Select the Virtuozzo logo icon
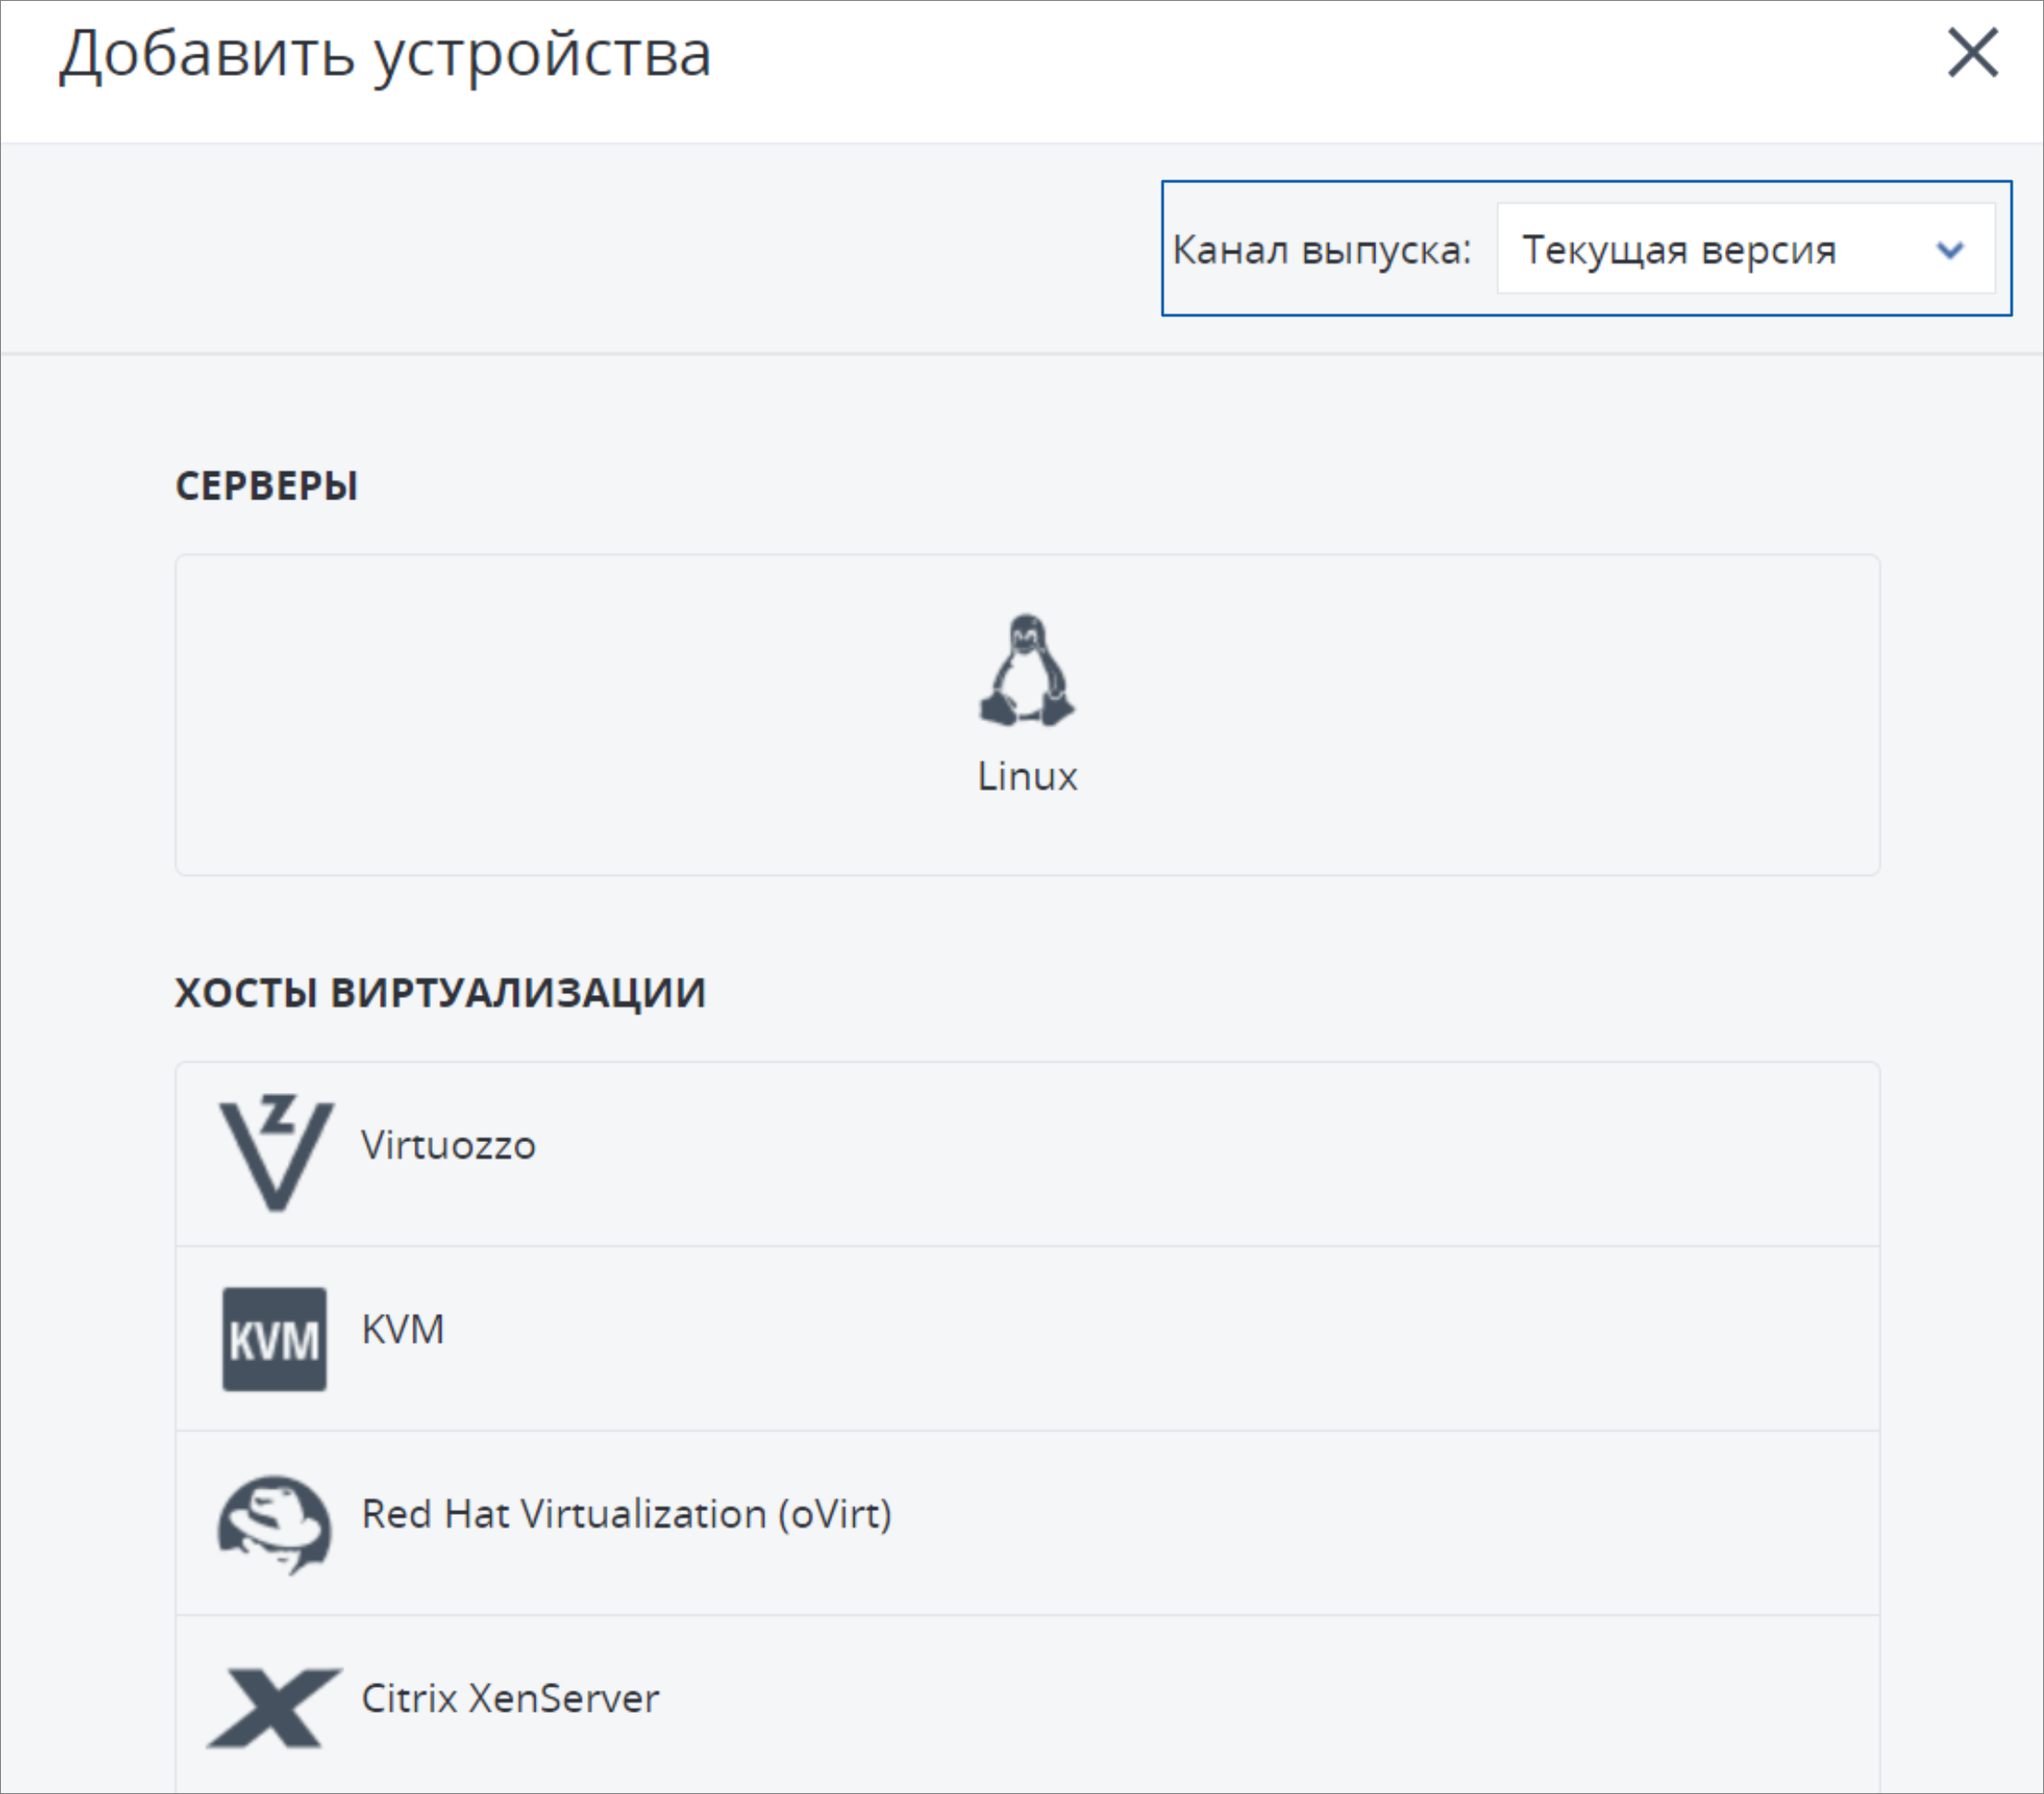Viewport: 2044px width, 1794px height. [276, 1153]
